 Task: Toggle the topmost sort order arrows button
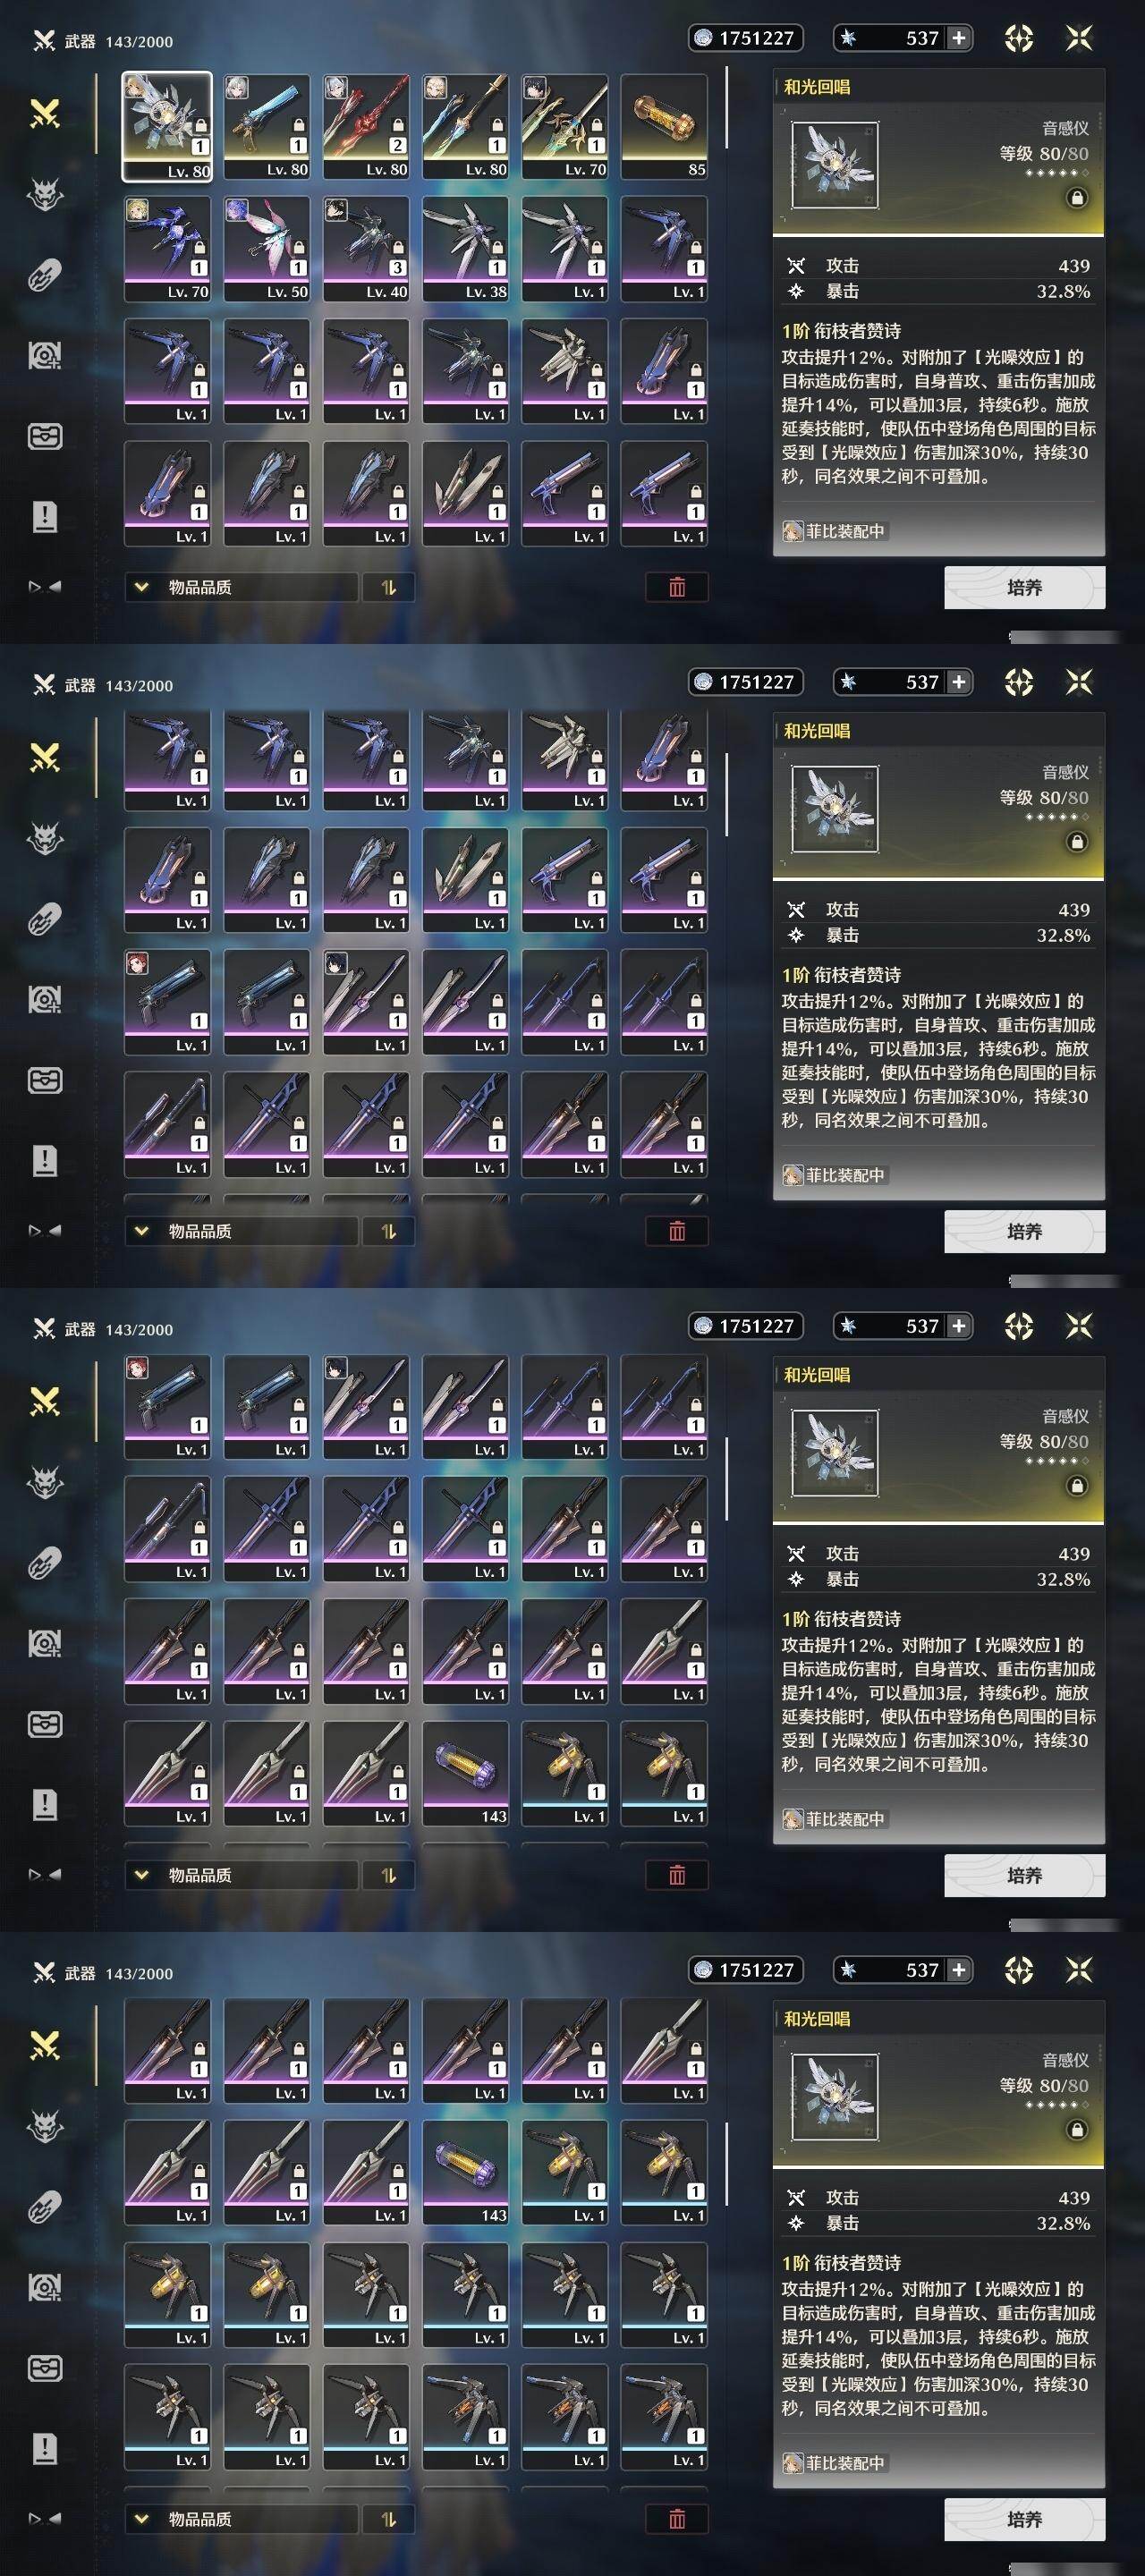pyautogui.click(x=388, y=587)
